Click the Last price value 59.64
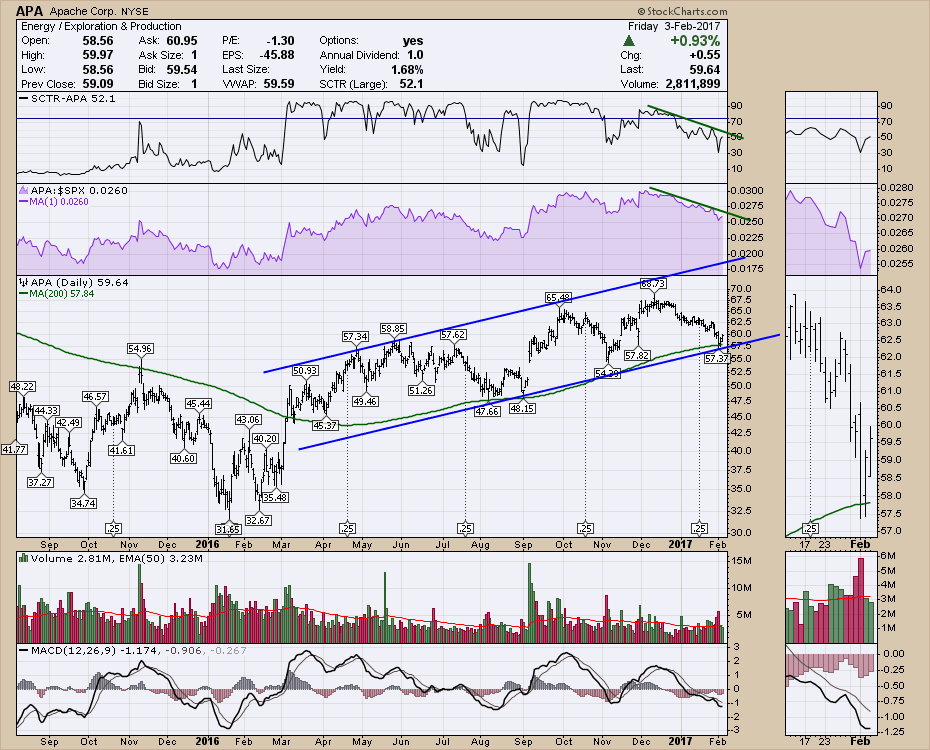 tap(704, 69)
